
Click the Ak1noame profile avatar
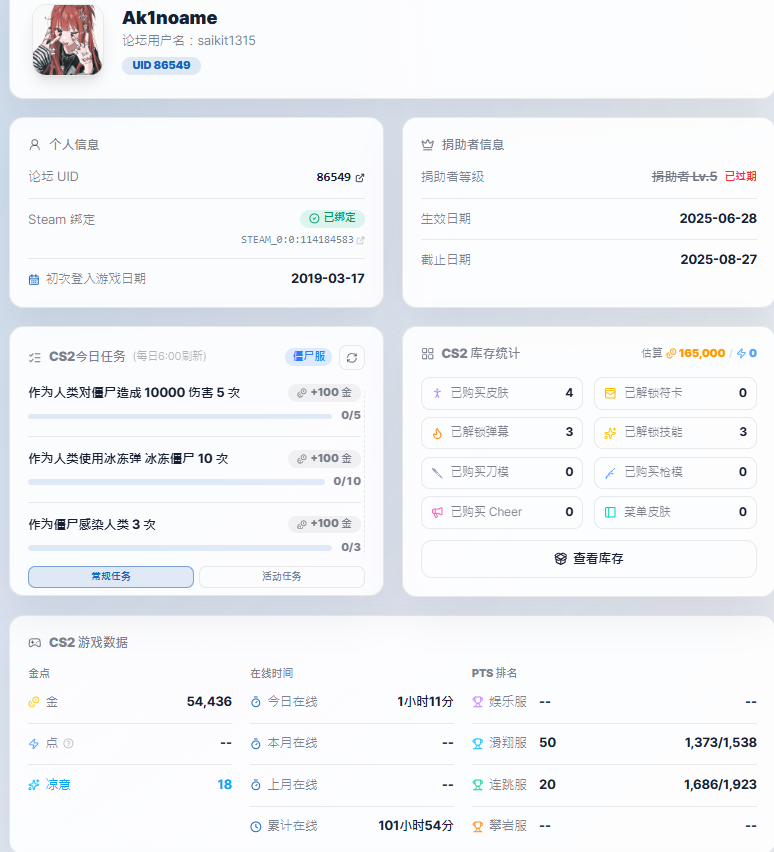coord(68,40)
